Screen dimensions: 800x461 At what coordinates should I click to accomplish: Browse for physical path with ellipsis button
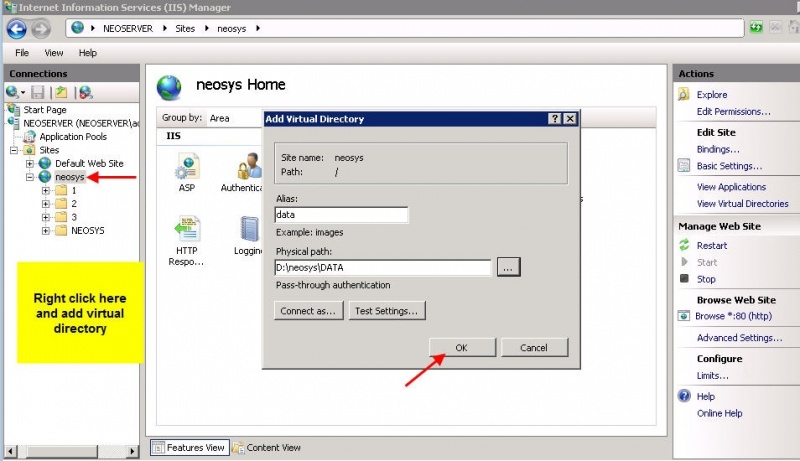pyautogui.click(x=508, y=267)
